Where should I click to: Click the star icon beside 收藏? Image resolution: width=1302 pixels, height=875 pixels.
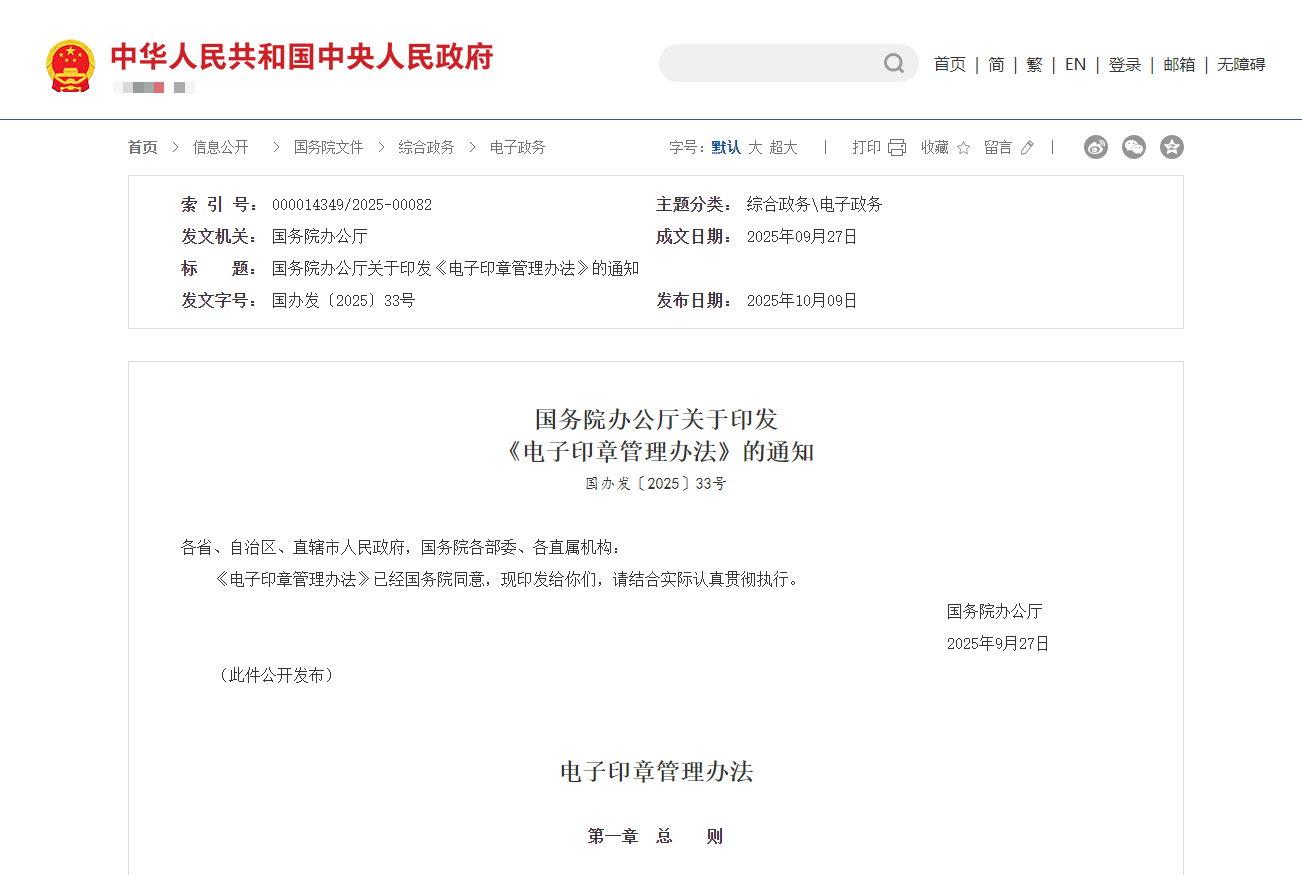pyautogui.click(x=962, y=147)
